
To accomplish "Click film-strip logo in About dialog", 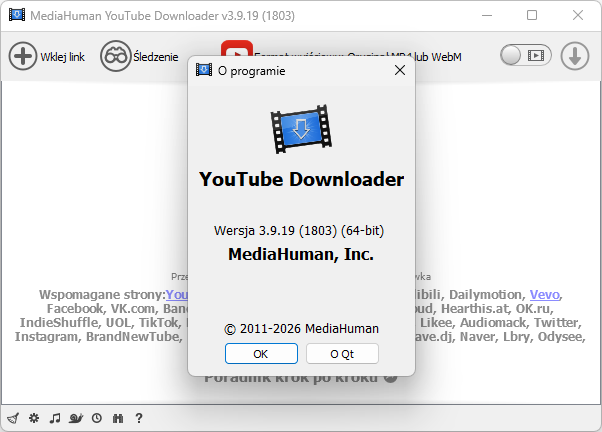I will [301, 129].
